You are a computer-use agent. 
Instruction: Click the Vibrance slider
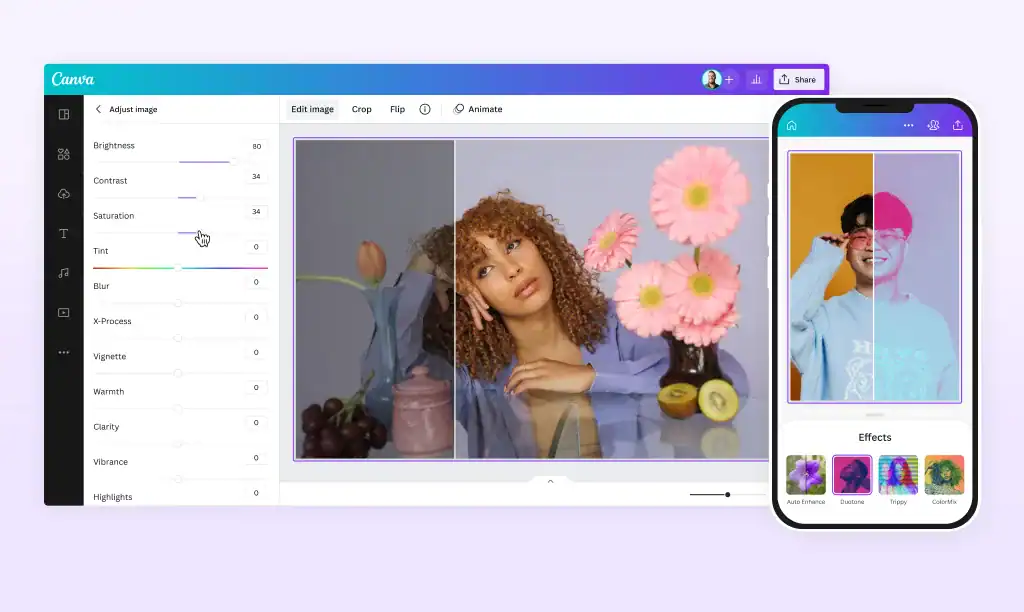tap(180, 479)
